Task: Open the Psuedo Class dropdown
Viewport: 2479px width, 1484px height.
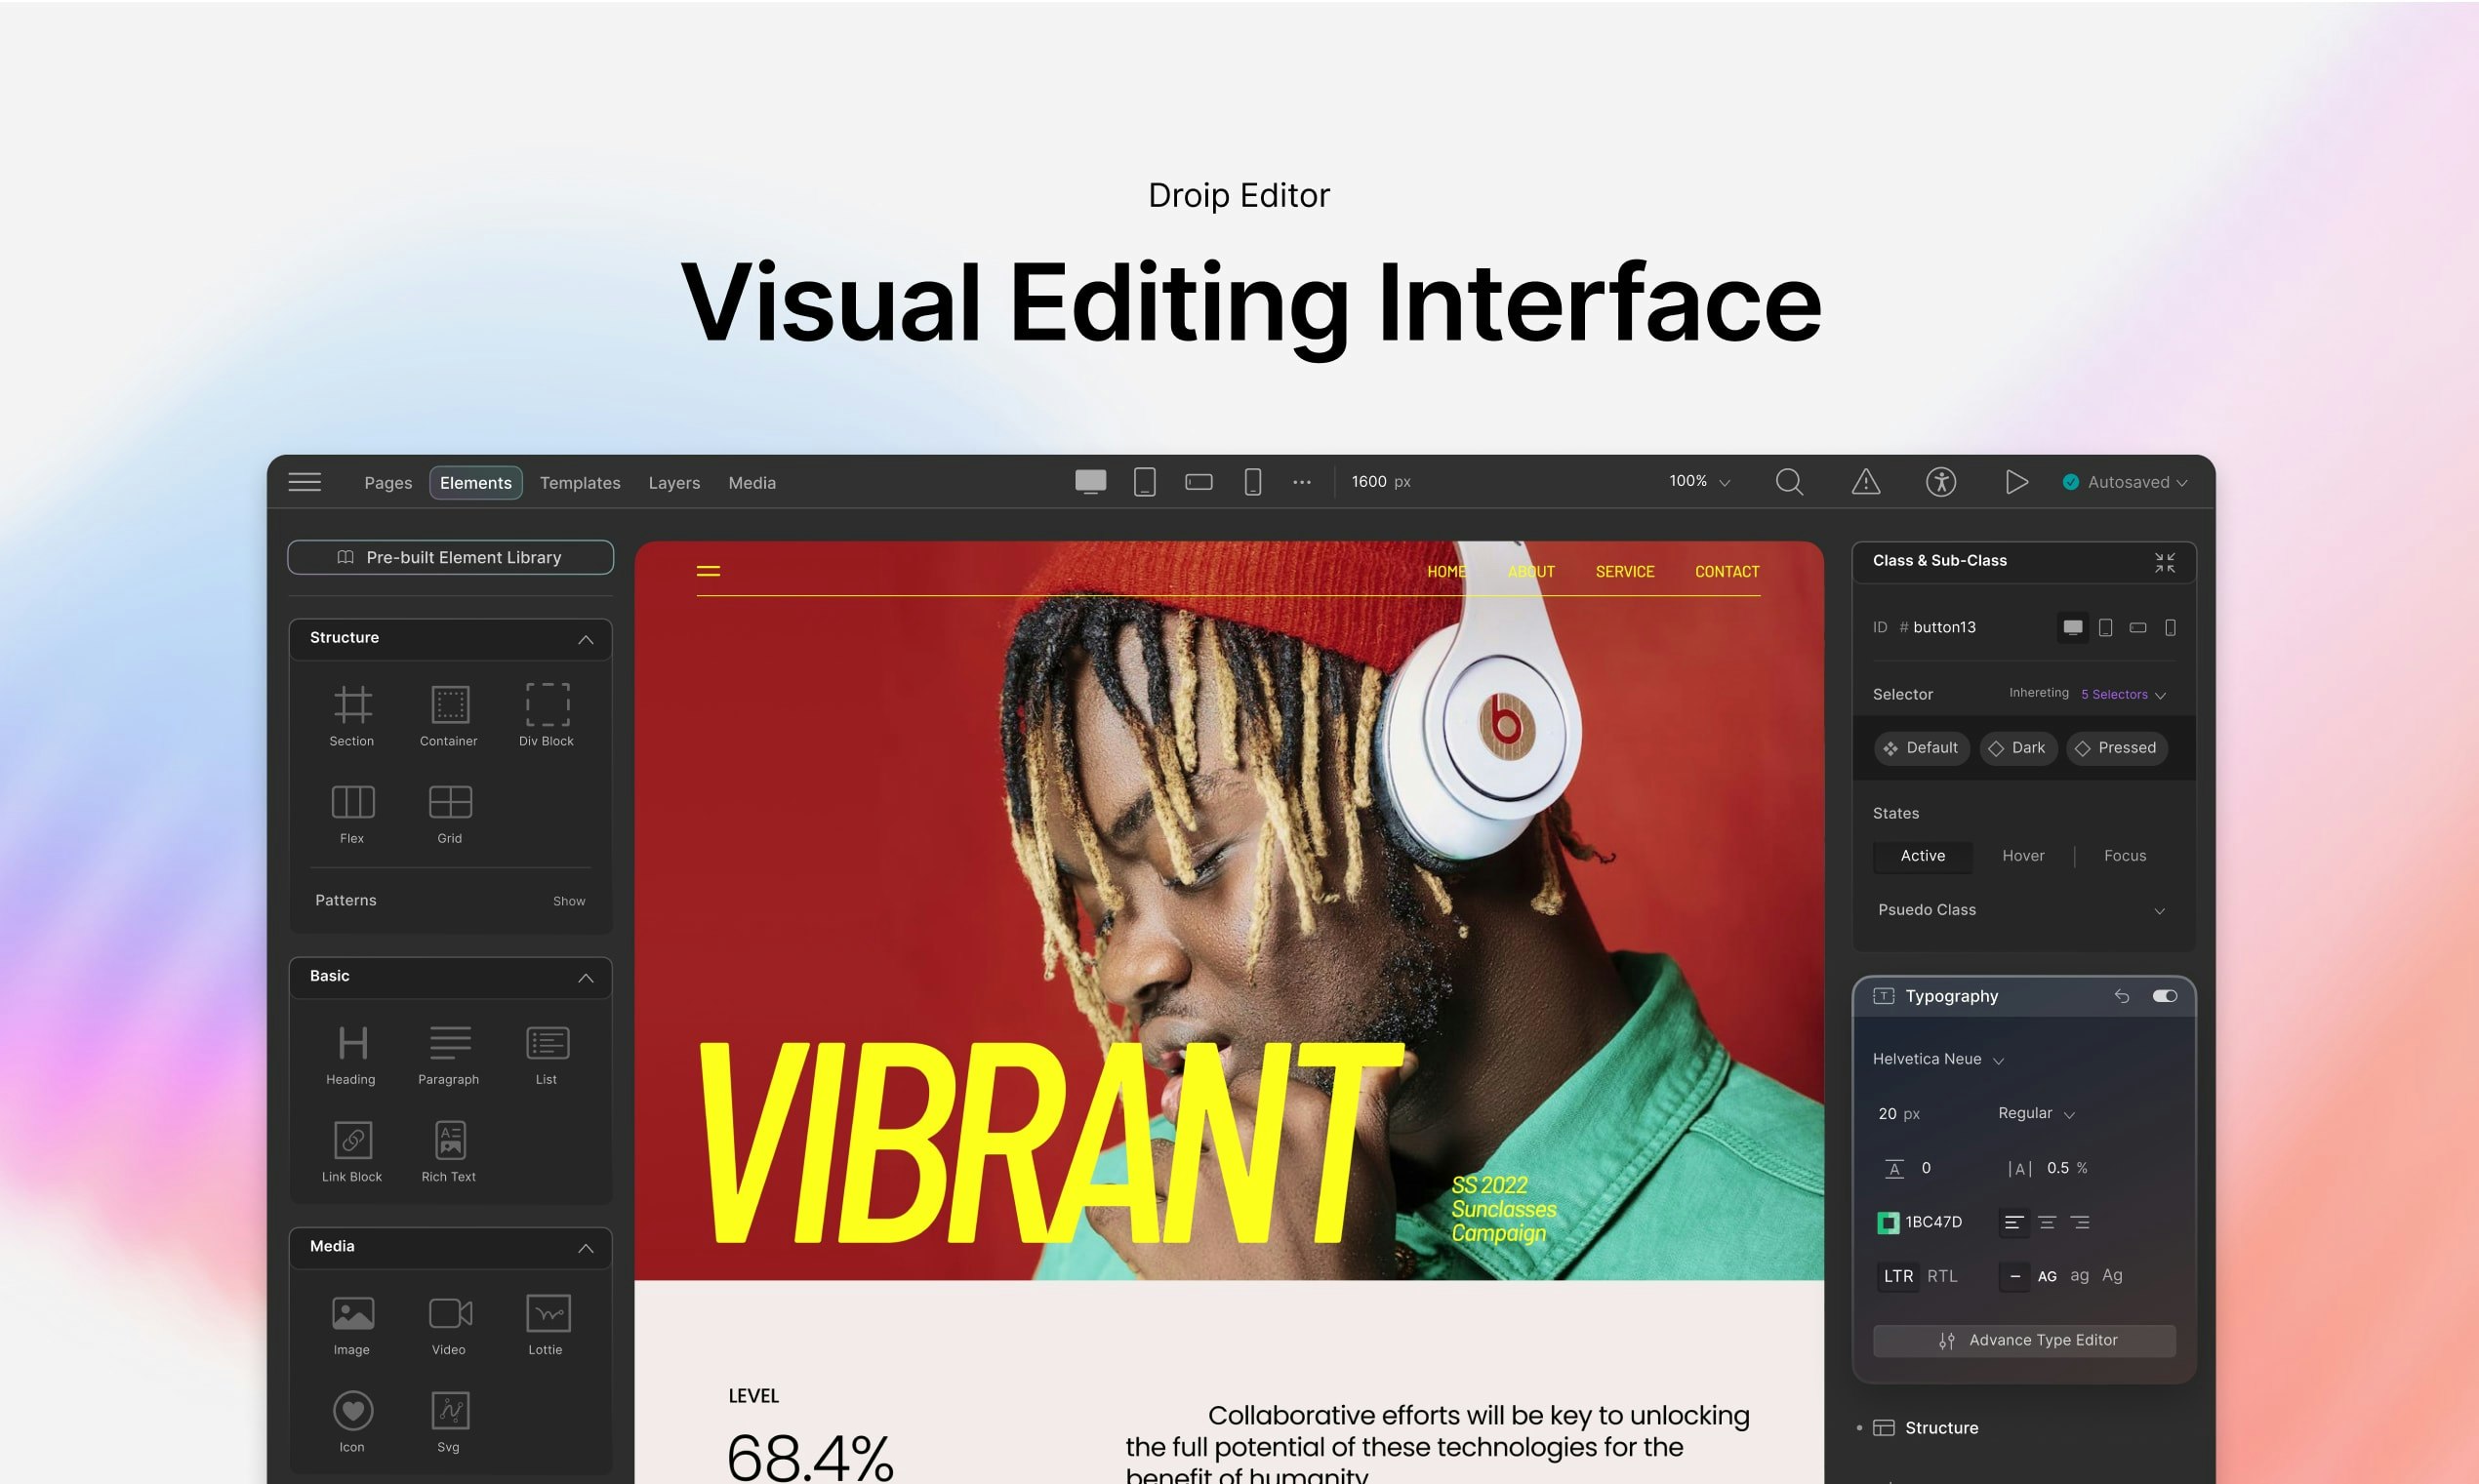Action: pos(2022,910)
